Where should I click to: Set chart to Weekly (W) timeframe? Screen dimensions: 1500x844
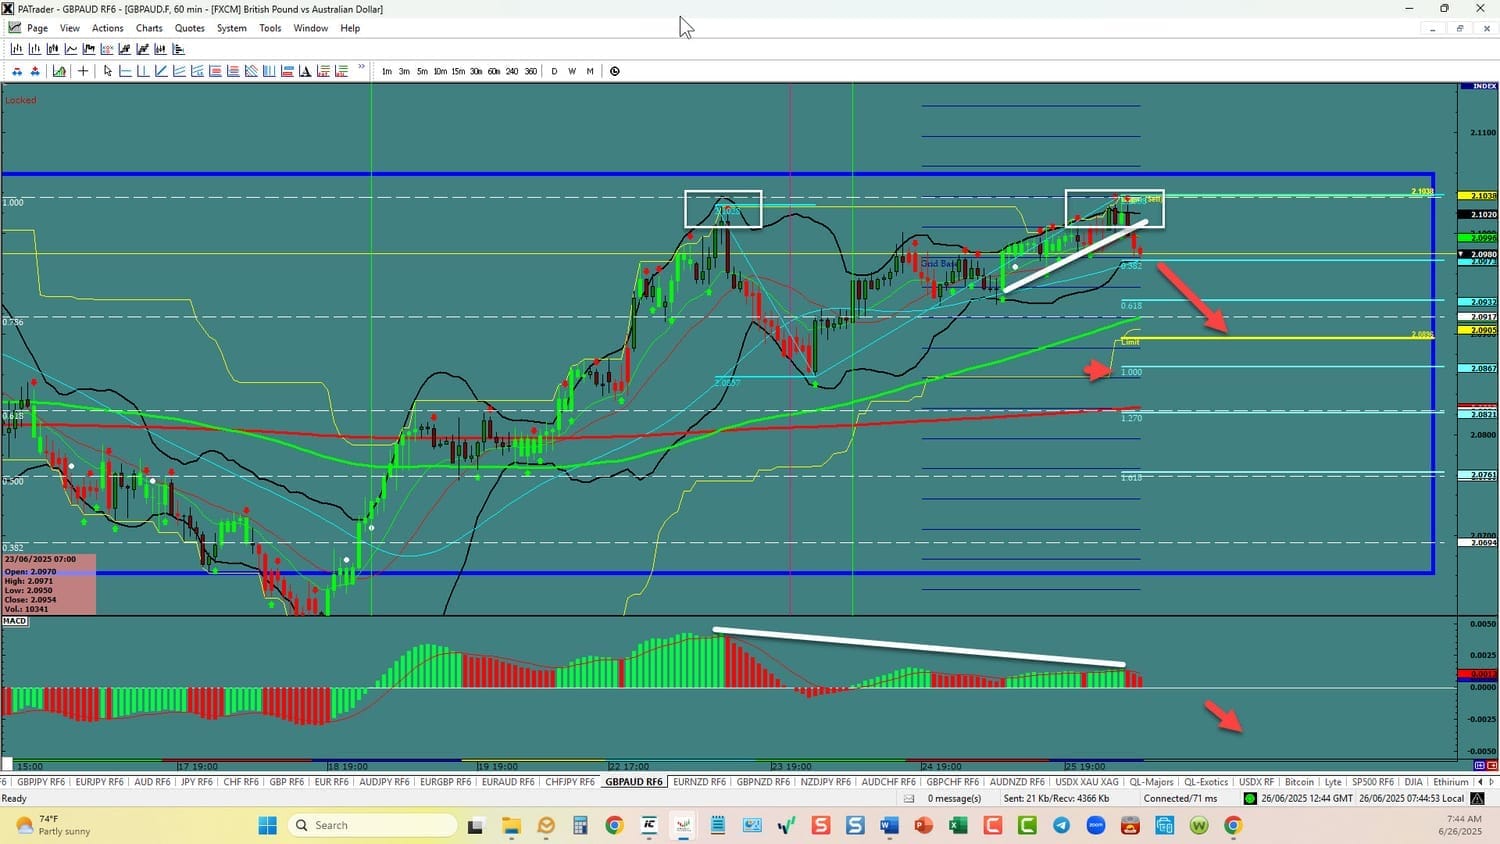[572, 71]
